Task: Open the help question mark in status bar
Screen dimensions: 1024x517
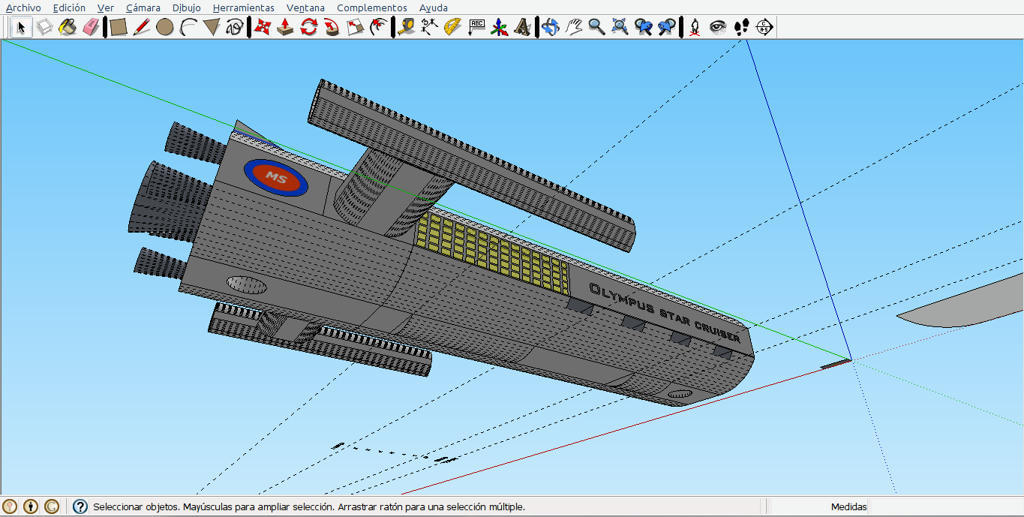Action: pyautogui.click(x=80, y=507)
